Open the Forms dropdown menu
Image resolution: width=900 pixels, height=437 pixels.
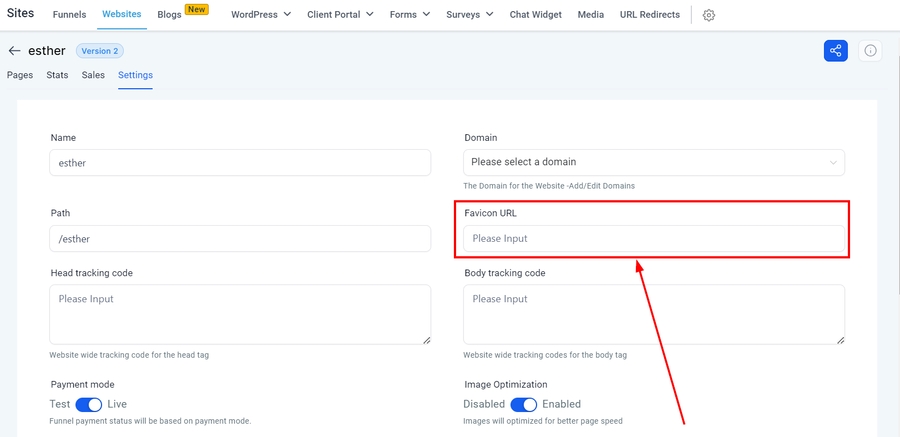411,15
